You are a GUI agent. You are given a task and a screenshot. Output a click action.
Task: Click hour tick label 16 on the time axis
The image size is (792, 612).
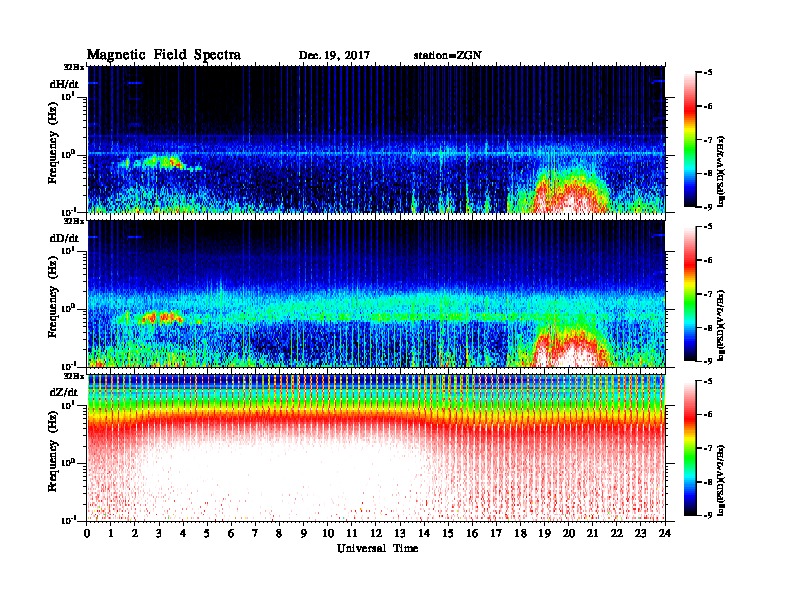472,534
